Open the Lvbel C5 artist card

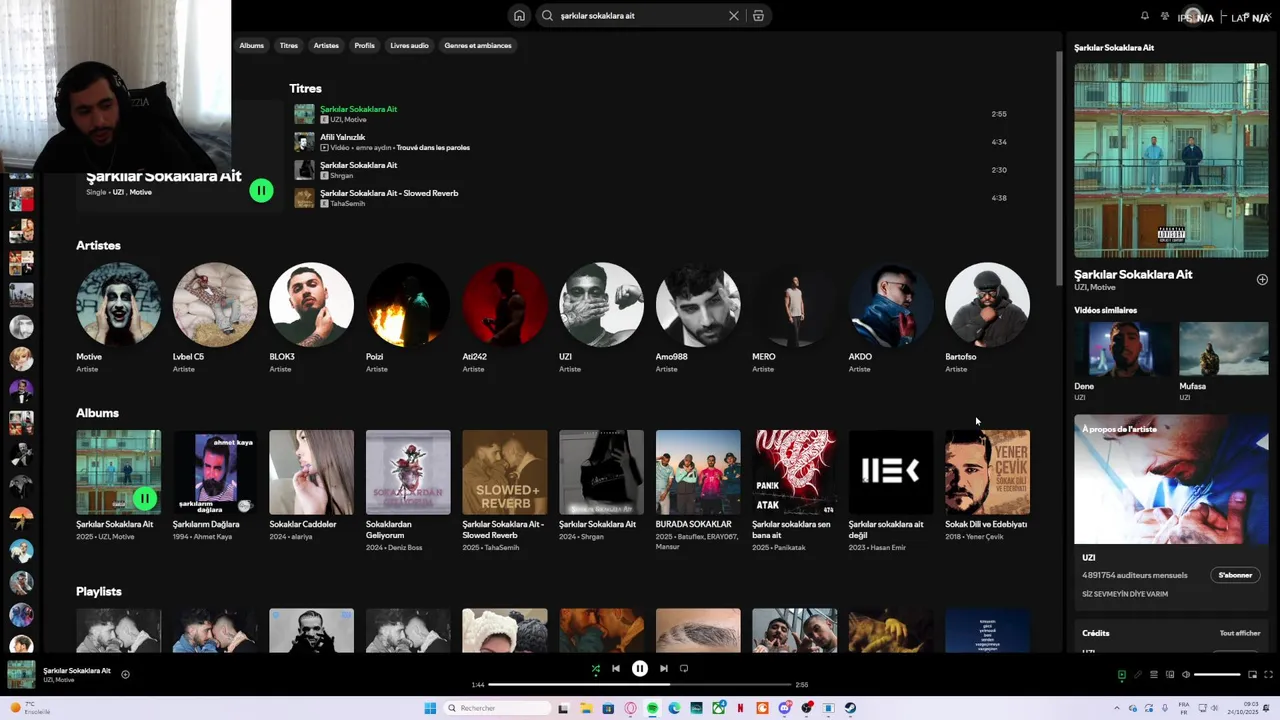click(x=215, y=318)
